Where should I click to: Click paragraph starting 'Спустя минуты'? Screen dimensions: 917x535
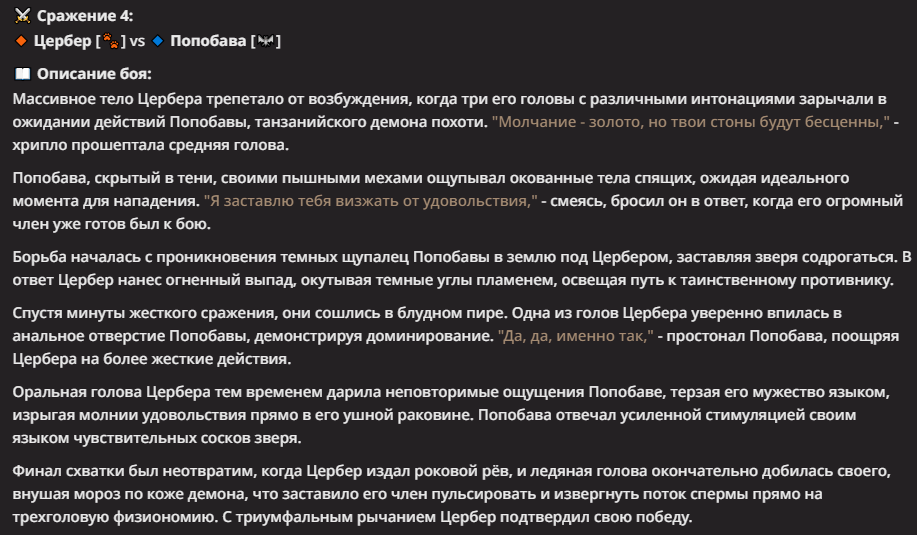coord(456,336)
